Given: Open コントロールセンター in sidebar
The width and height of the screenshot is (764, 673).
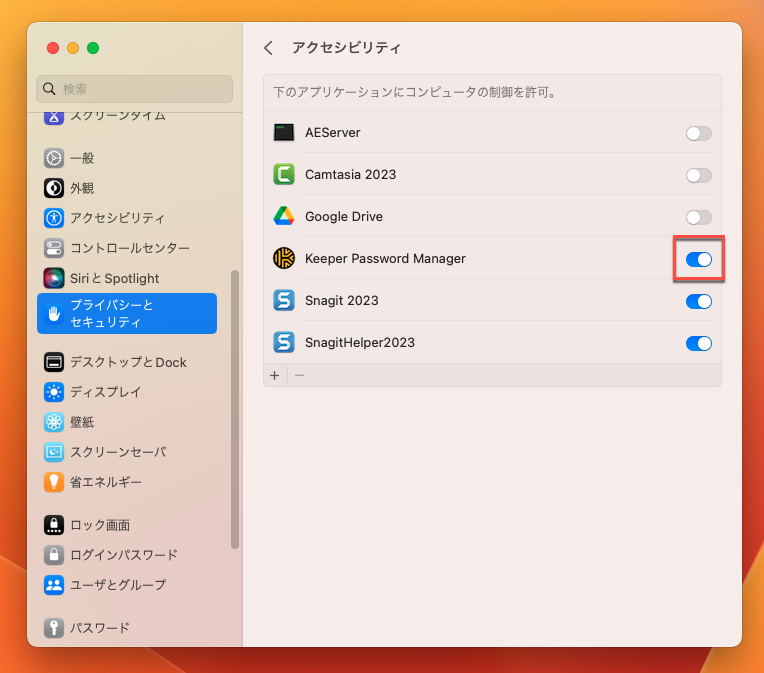Looking at the screenshot, I should [x=128, y=248].
